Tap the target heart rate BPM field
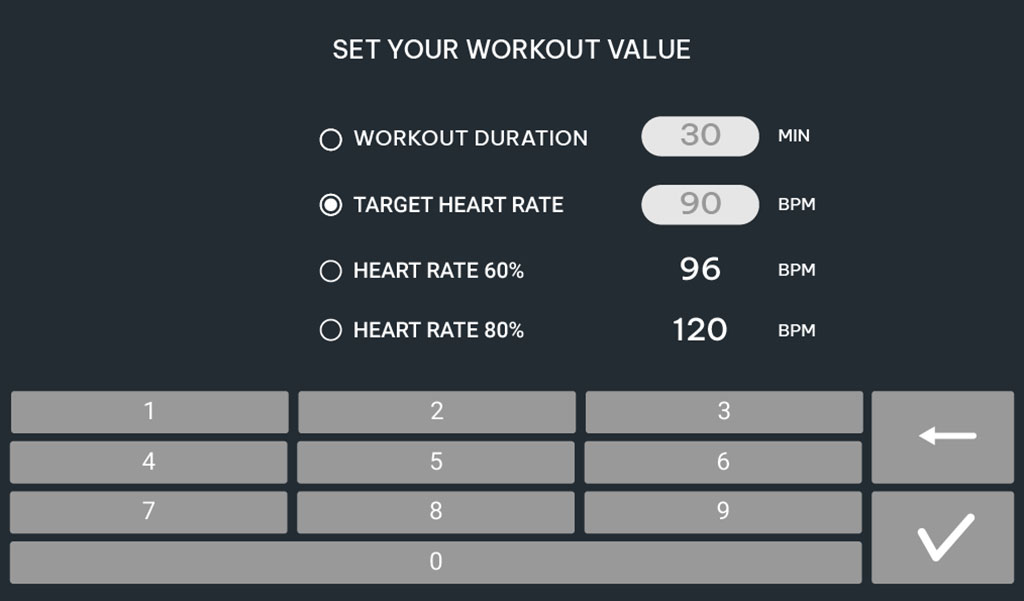 pyautogui.click(x=700, y=204)
